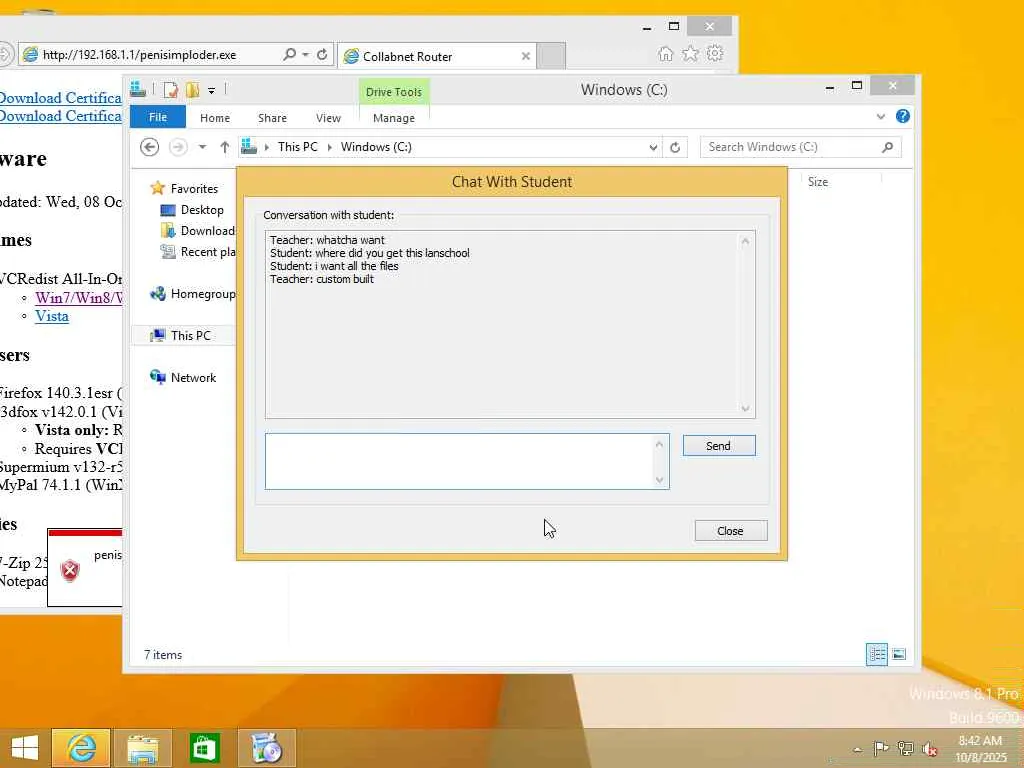The height and width of the screenshot is (768, 1024).
Task: Open first Download Certificate link
Action: tap(60, 98)
